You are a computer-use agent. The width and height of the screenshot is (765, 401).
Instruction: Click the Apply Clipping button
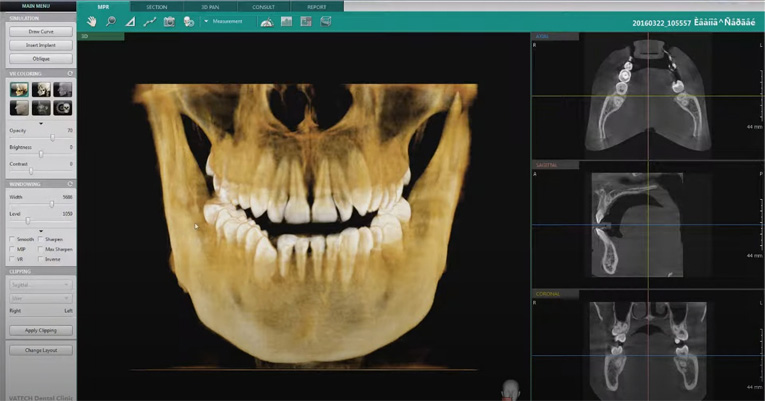(39, 329)
